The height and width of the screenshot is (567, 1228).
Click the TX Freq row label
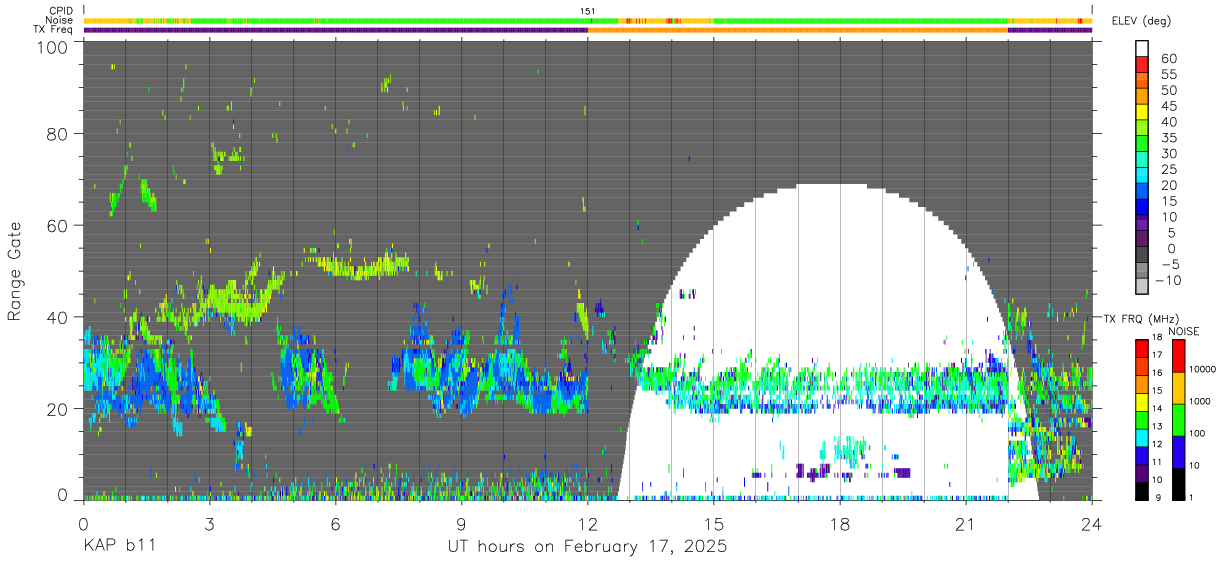[53, 29]
